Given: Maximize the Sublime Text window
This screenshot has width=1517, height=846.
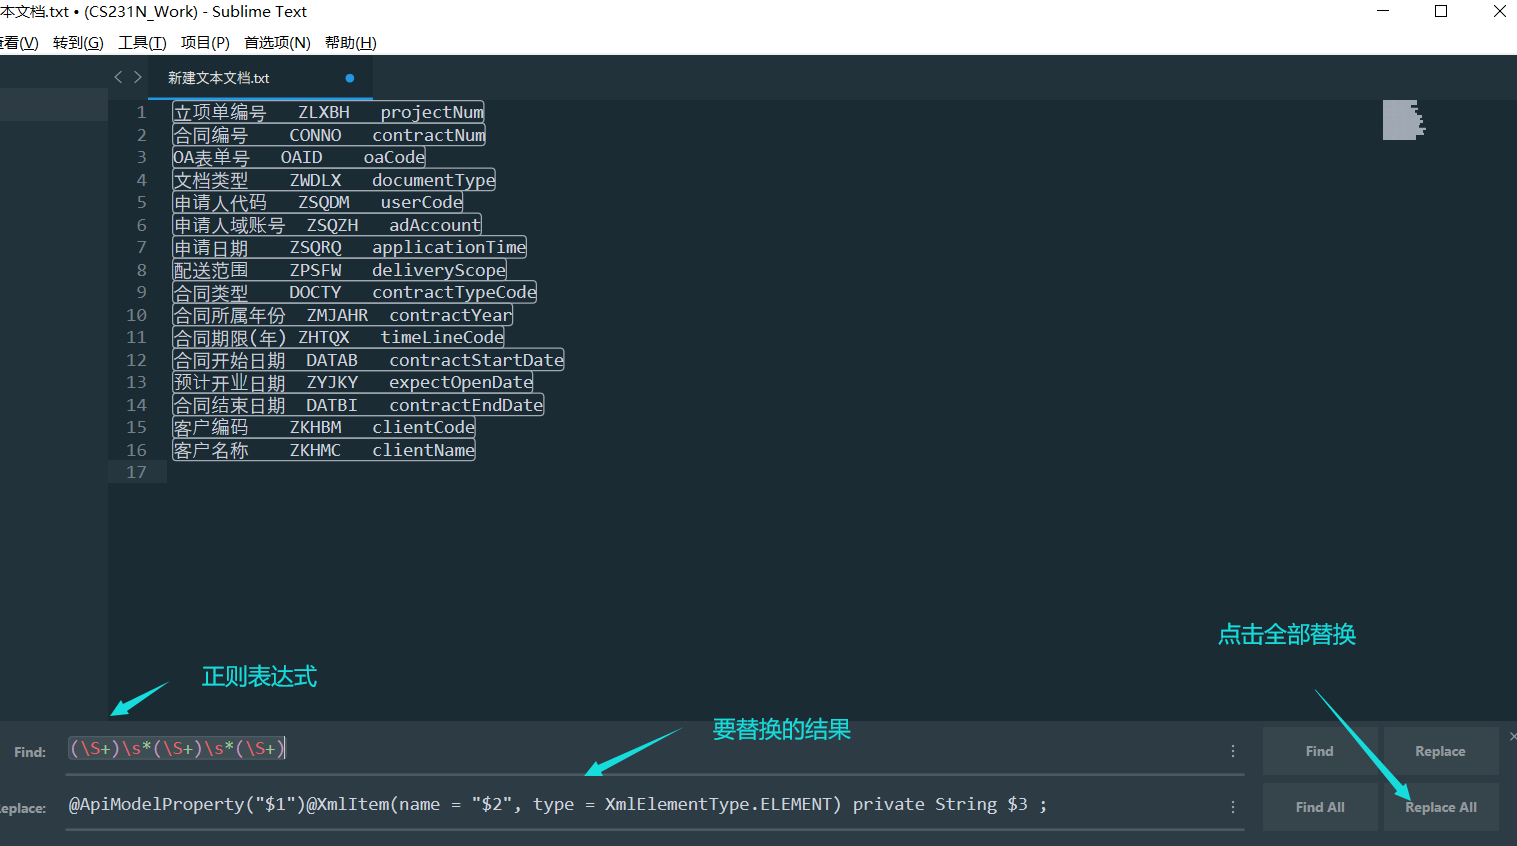Looking at the screenshot, I should [1441, 11].
